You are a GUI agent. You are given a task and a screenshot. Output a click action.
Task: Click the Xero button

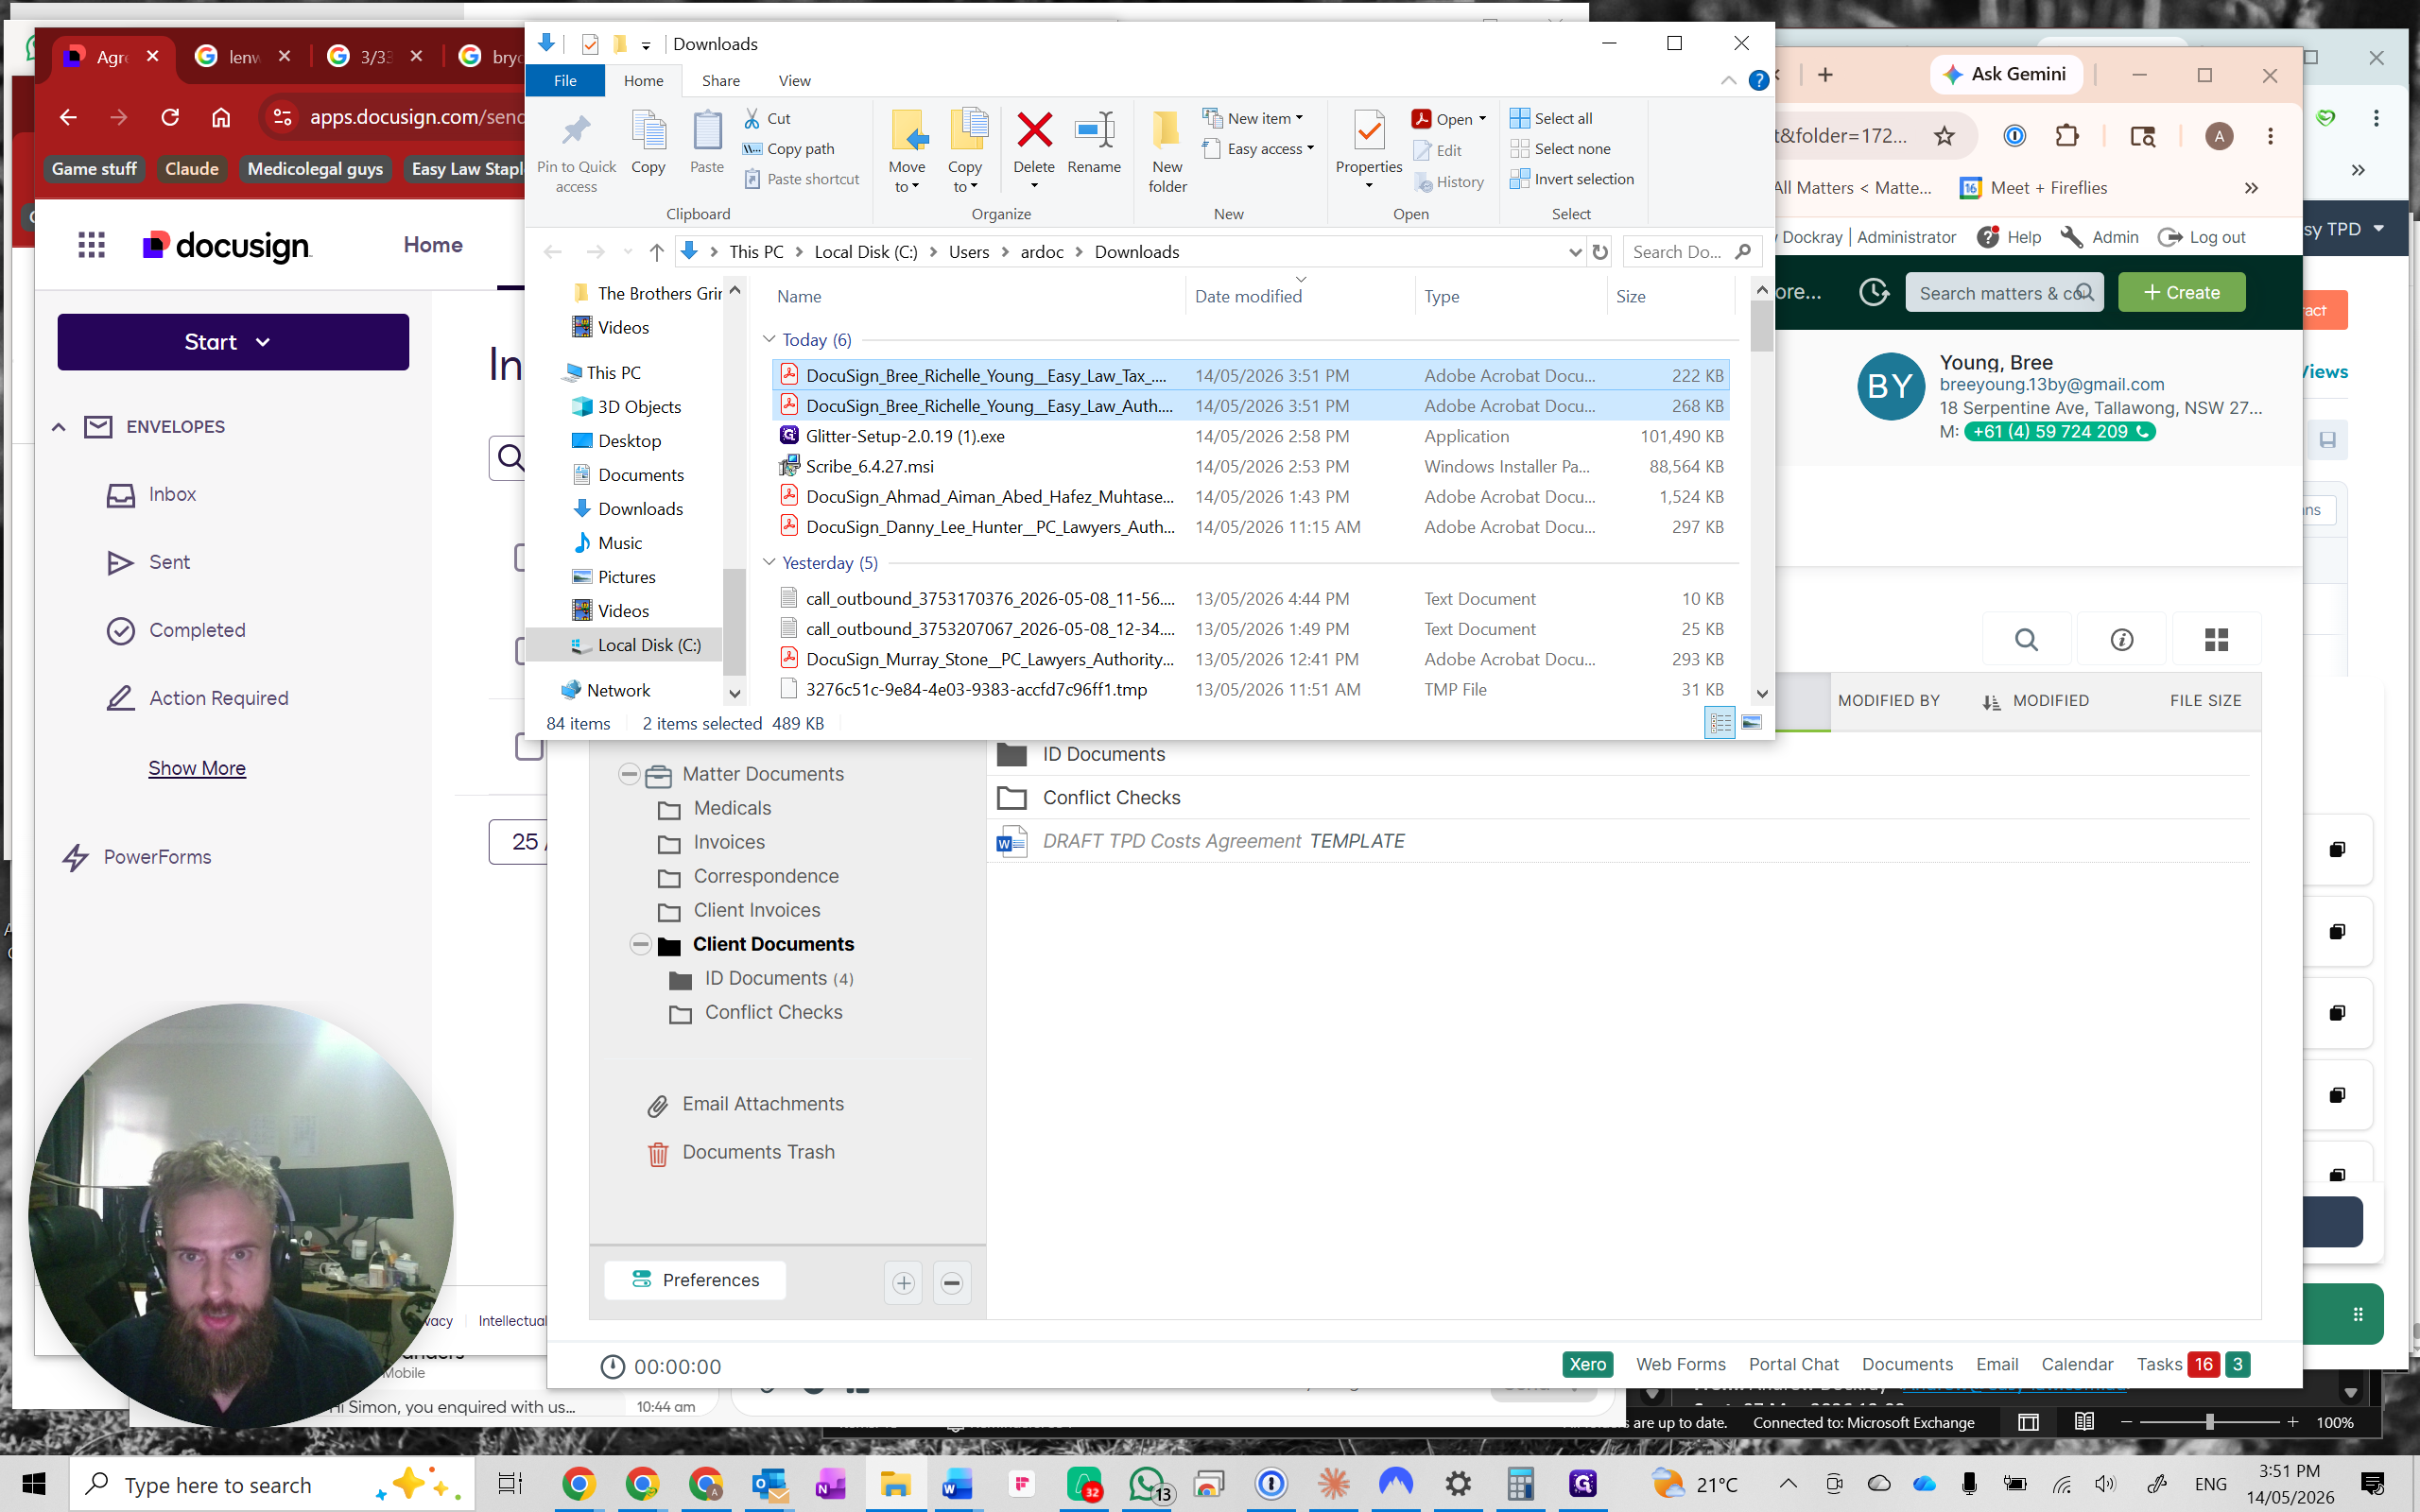tap(1588, 1364)
